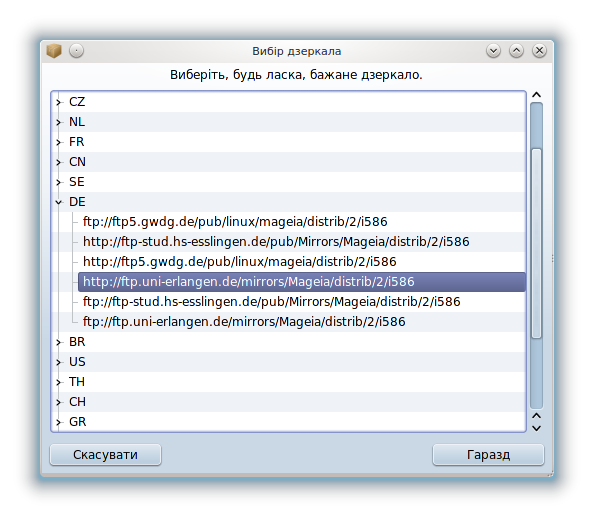
Task: Click the round pin button beside package icon
Action: tap(77, 51)
